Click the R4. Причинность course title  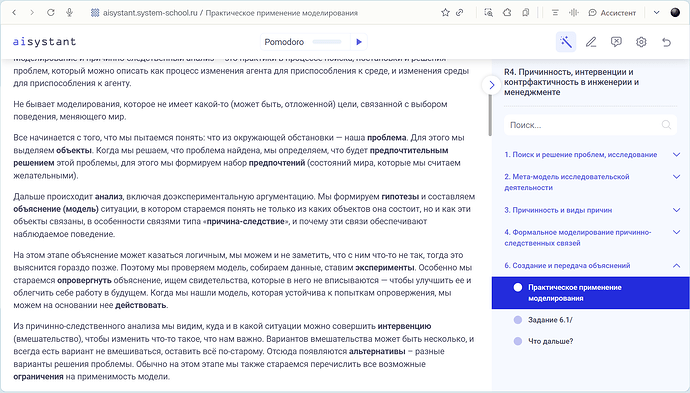point(571,82)
